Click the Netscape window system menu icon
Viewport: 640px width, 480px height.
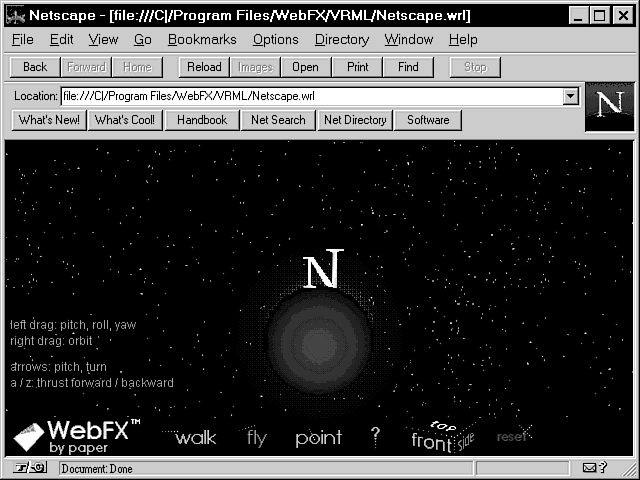click(x=16, y=16)
